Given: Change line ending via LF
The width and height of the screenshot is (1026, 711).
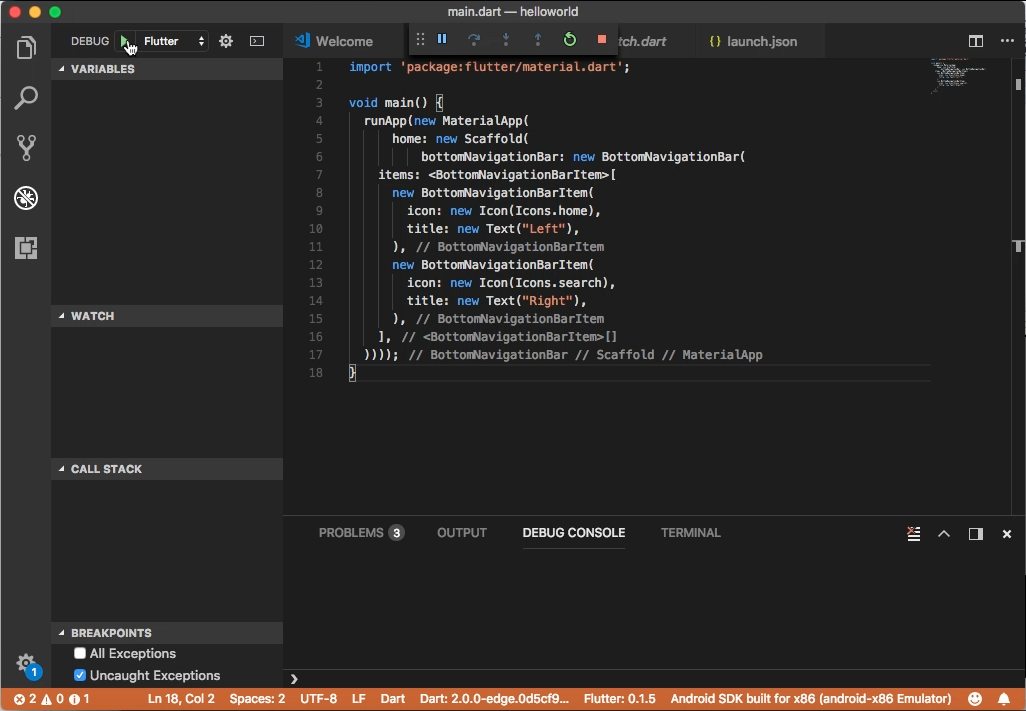Looking at the screenshot, I should point(359,699).
